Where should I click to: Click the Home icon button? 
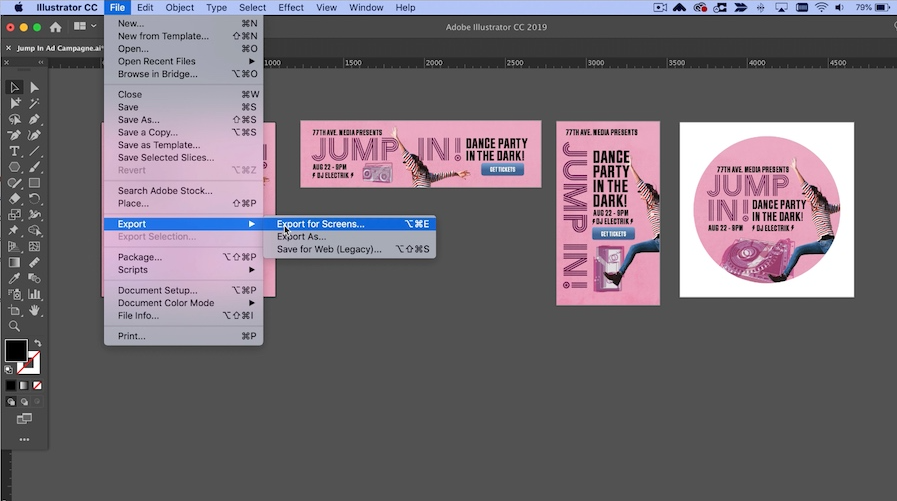point(55,27)
